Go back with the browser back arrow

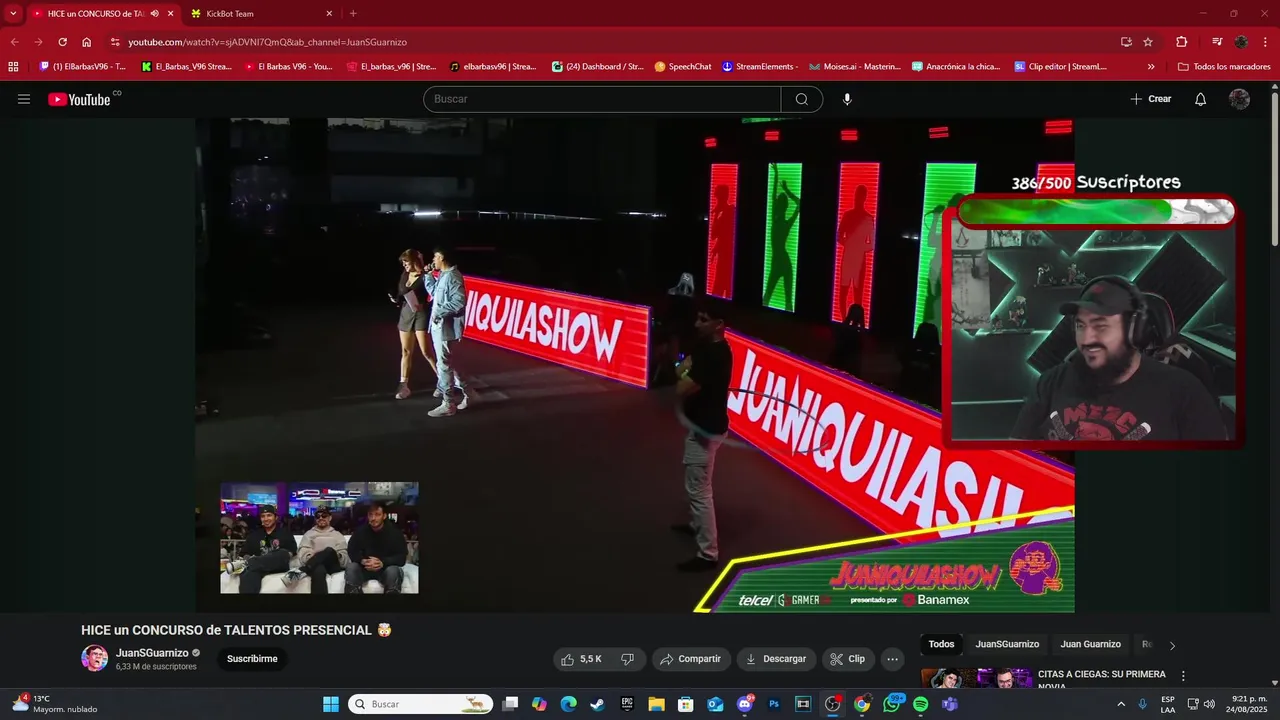point(14,42)
